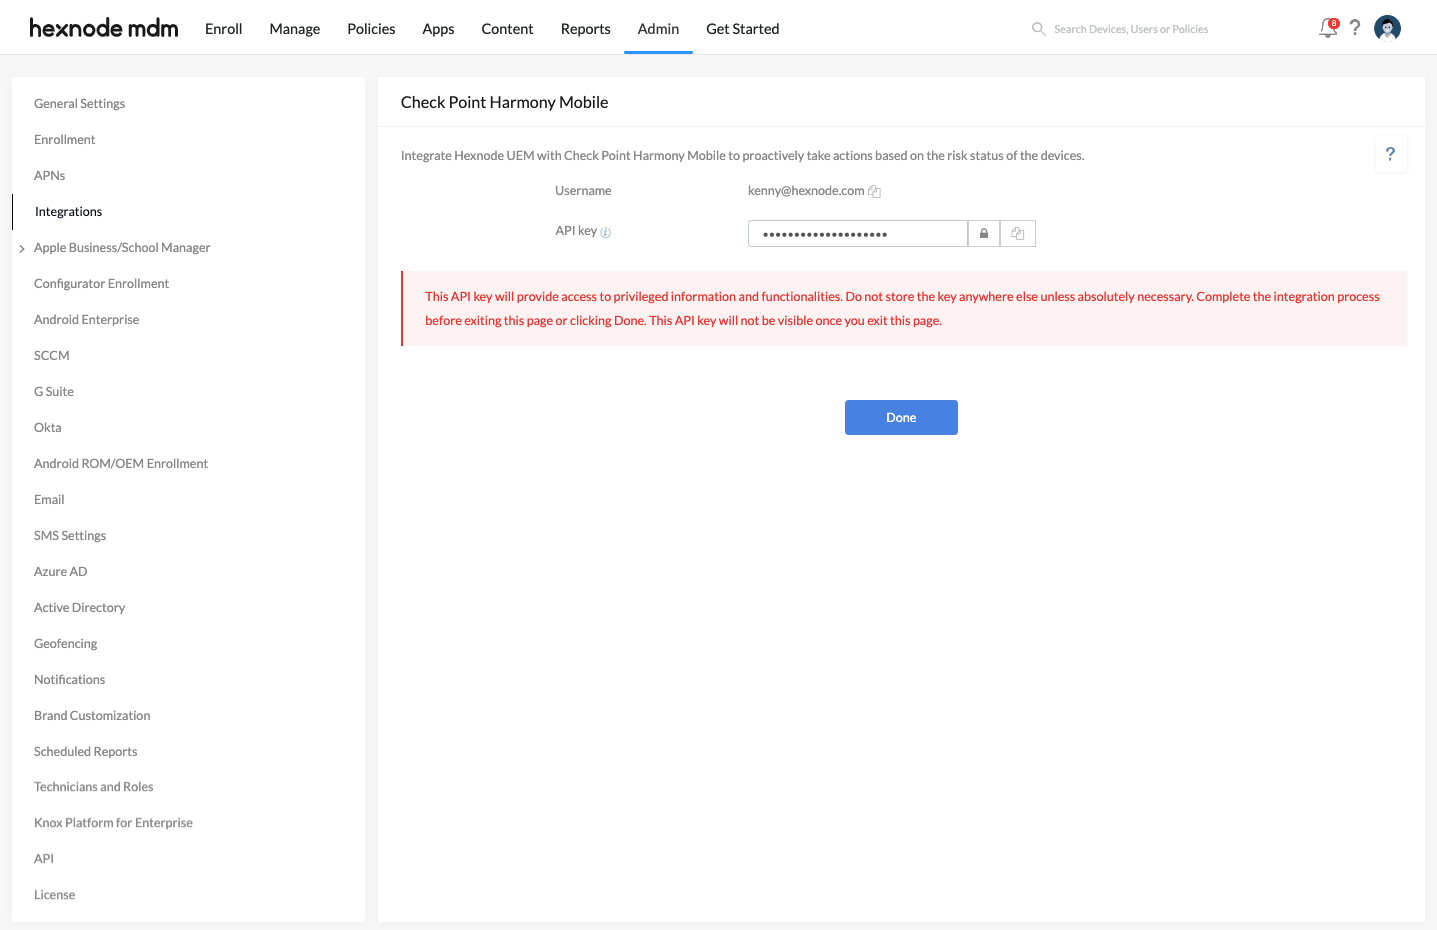
Task: Open Enrollment in sidebar
Action: pos(65,140)
